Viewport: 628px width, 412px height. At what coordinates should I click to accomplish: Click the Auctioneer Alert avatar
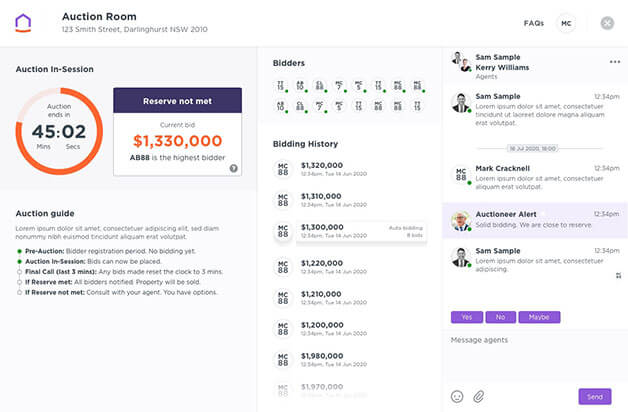pyautogui.click(x=461, y=221)
